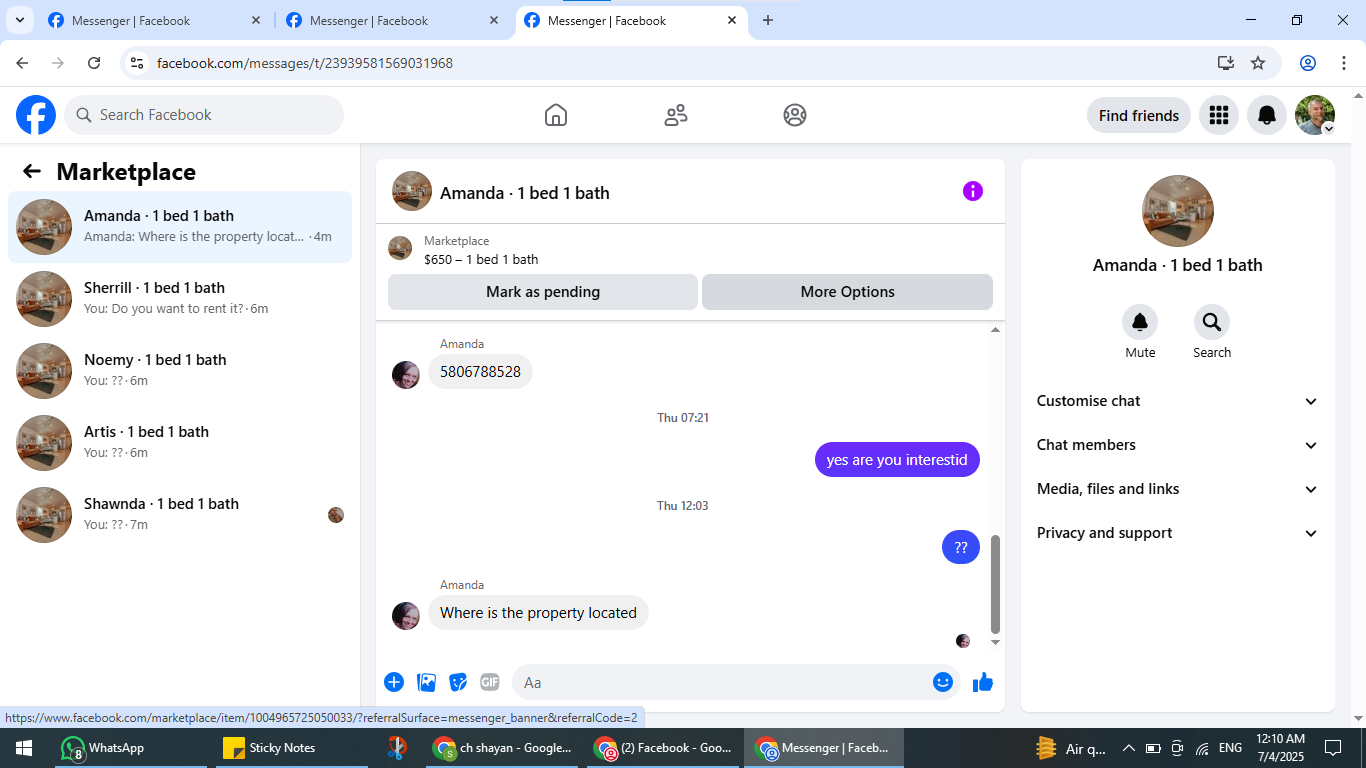Bookmark this tab with star icon
Image resolution: width=1366 pixels, height=768 pixels.
[1258, 63]
